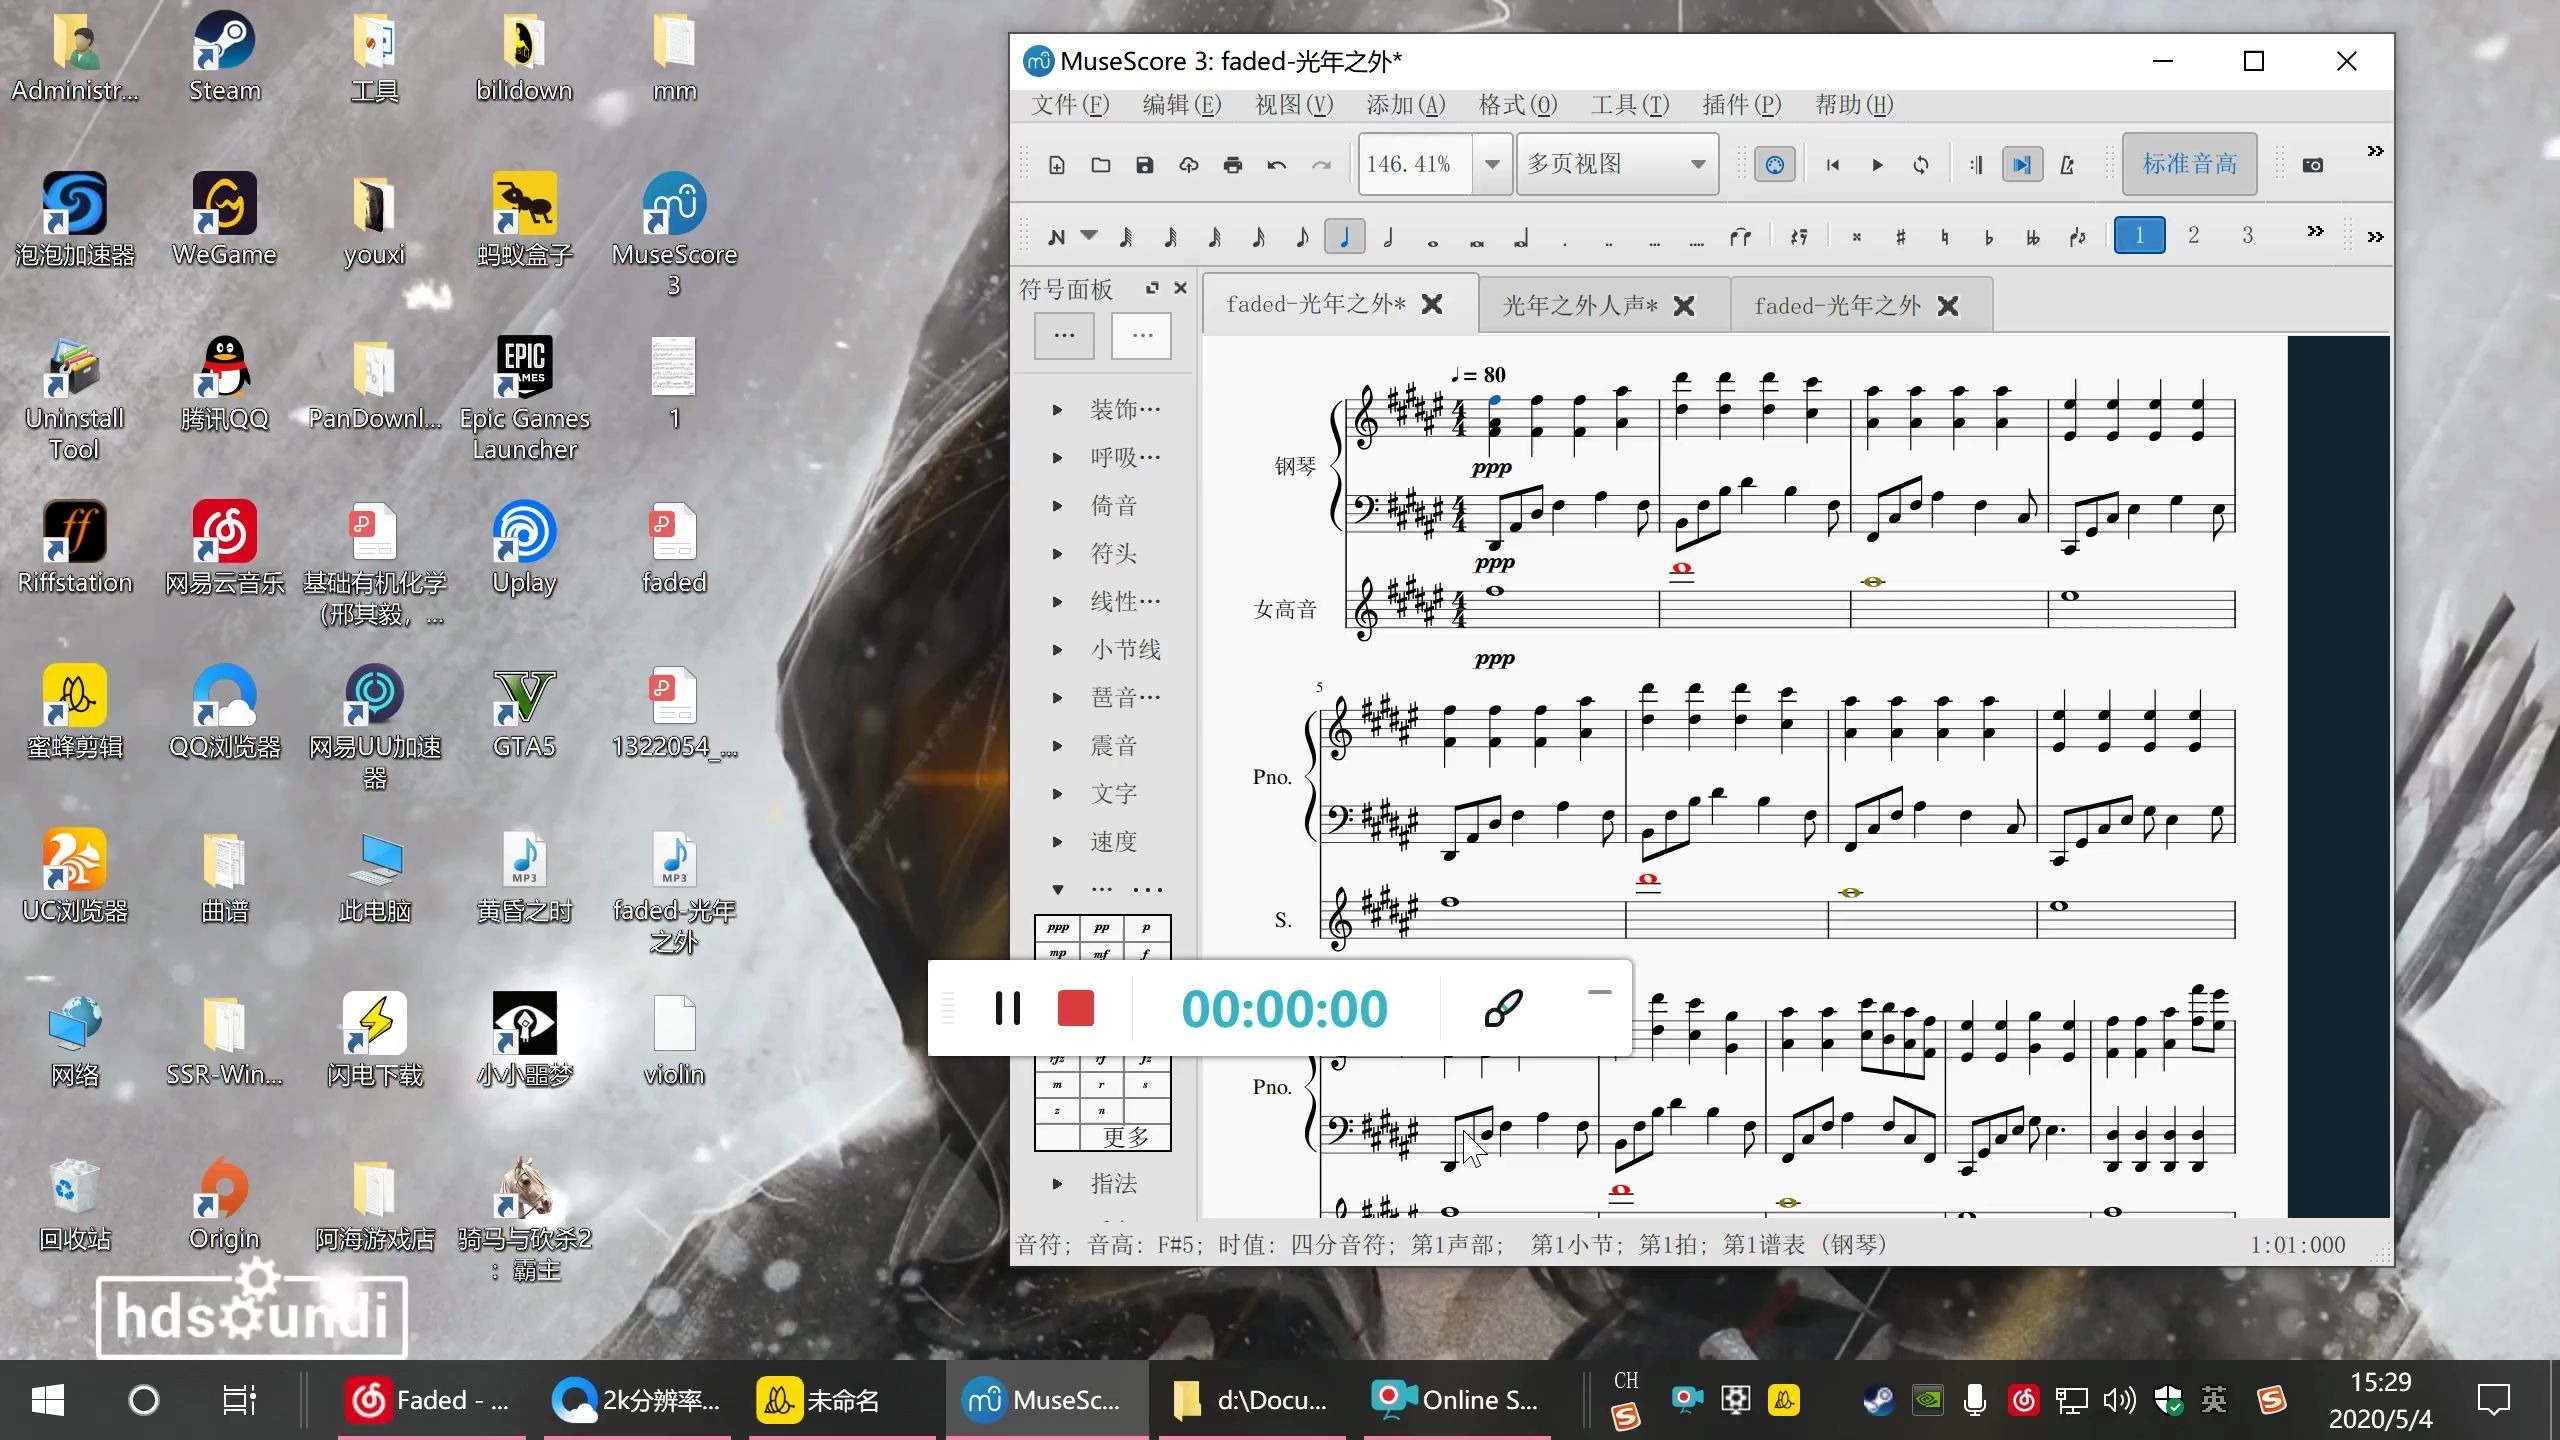The image size is (2560, 1440).
Task: Click the open file folder icon in MuseScore
Action: click(x=1101, y=165)
